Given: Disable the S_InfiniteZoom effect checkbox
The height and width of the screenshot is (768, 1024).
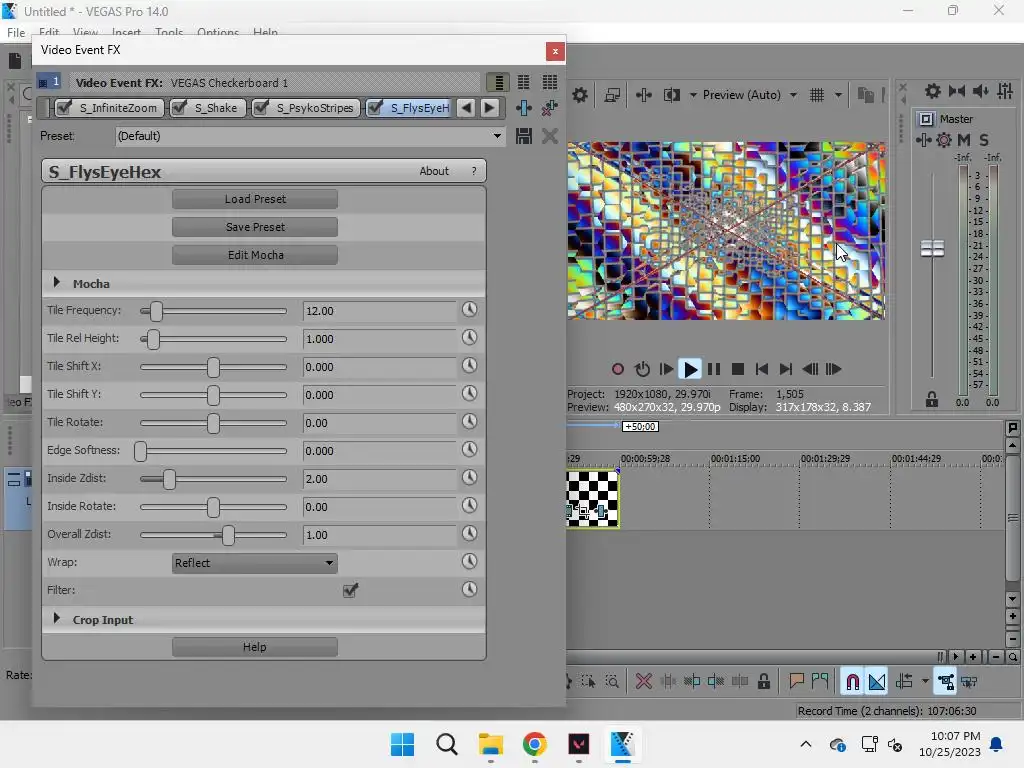Looking at the screenshot, I should pos(64,108).
